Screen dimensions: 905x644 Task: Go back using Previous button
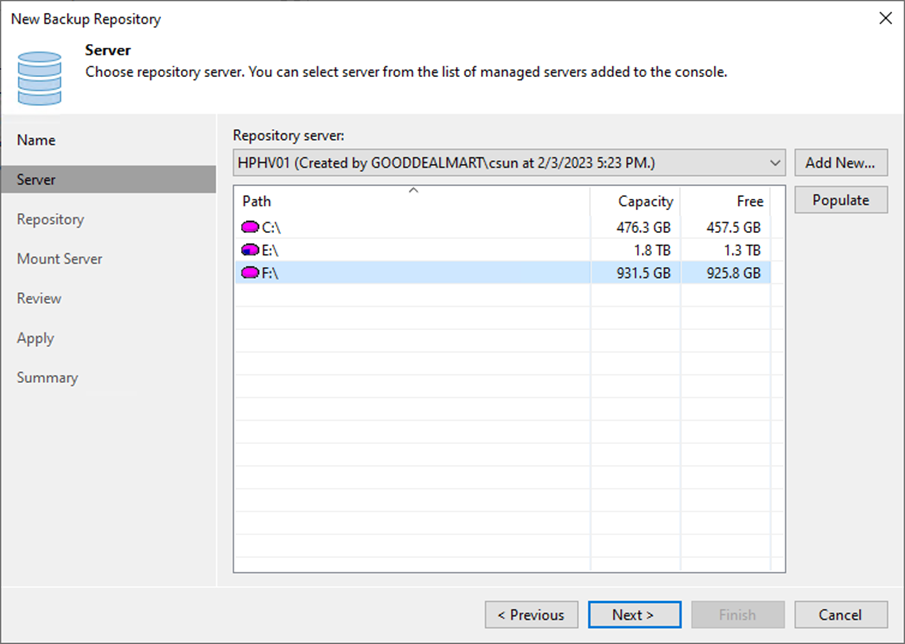click(531, 615)
